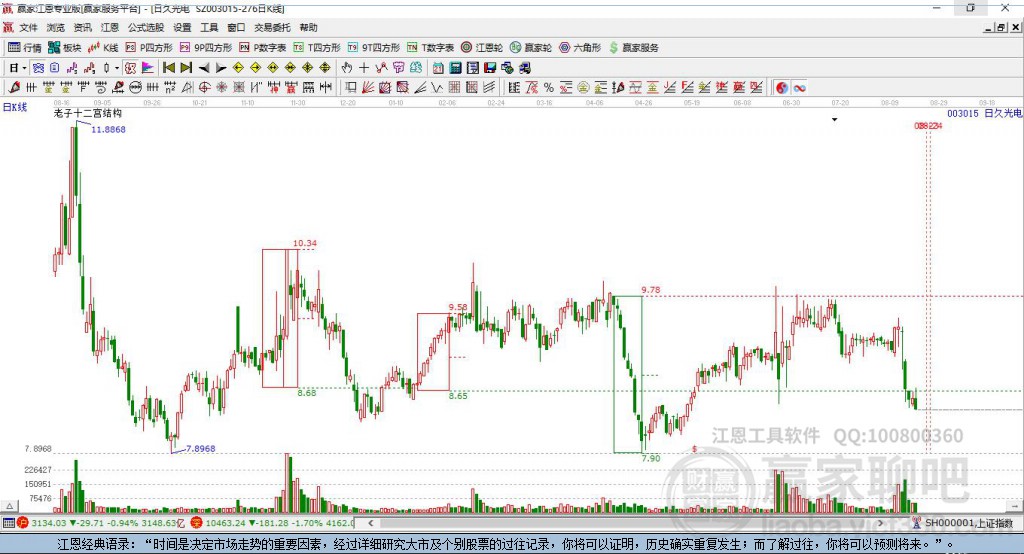Open the 设置 menu
The image size is (1024, 554).
point(182,27)
